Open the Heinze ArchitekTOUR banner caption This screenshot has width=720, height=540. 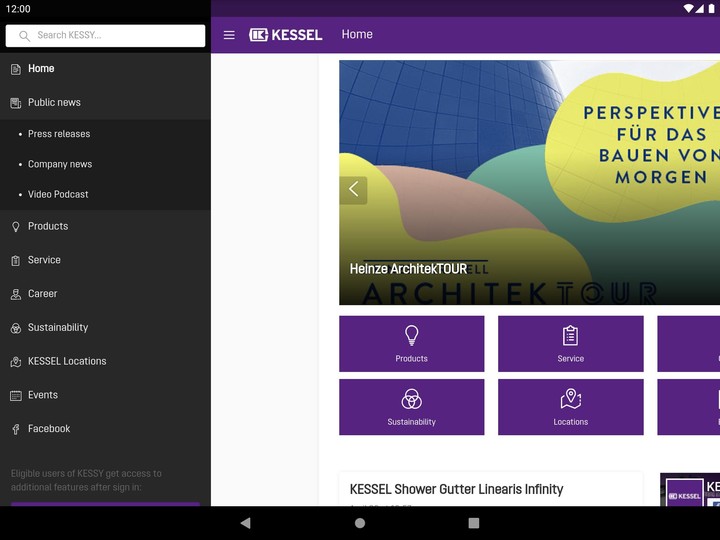[x=408, y=269]
